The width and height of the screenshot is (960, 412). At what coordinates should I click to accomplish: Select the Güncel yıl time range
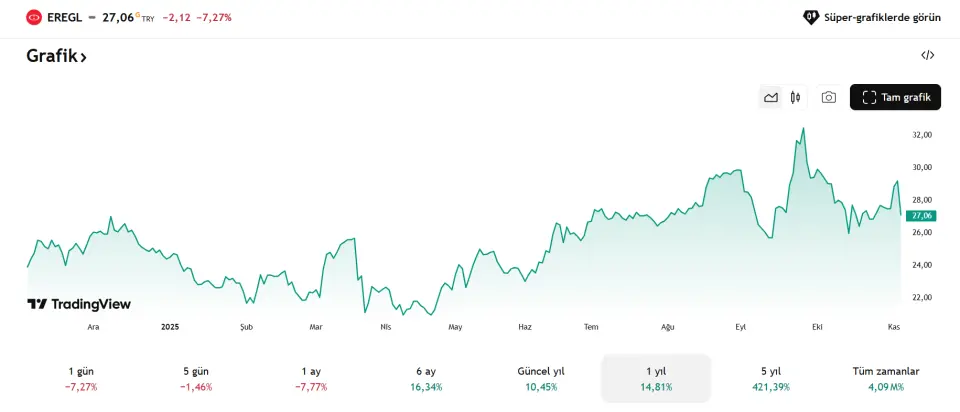(x=541, y=378)
